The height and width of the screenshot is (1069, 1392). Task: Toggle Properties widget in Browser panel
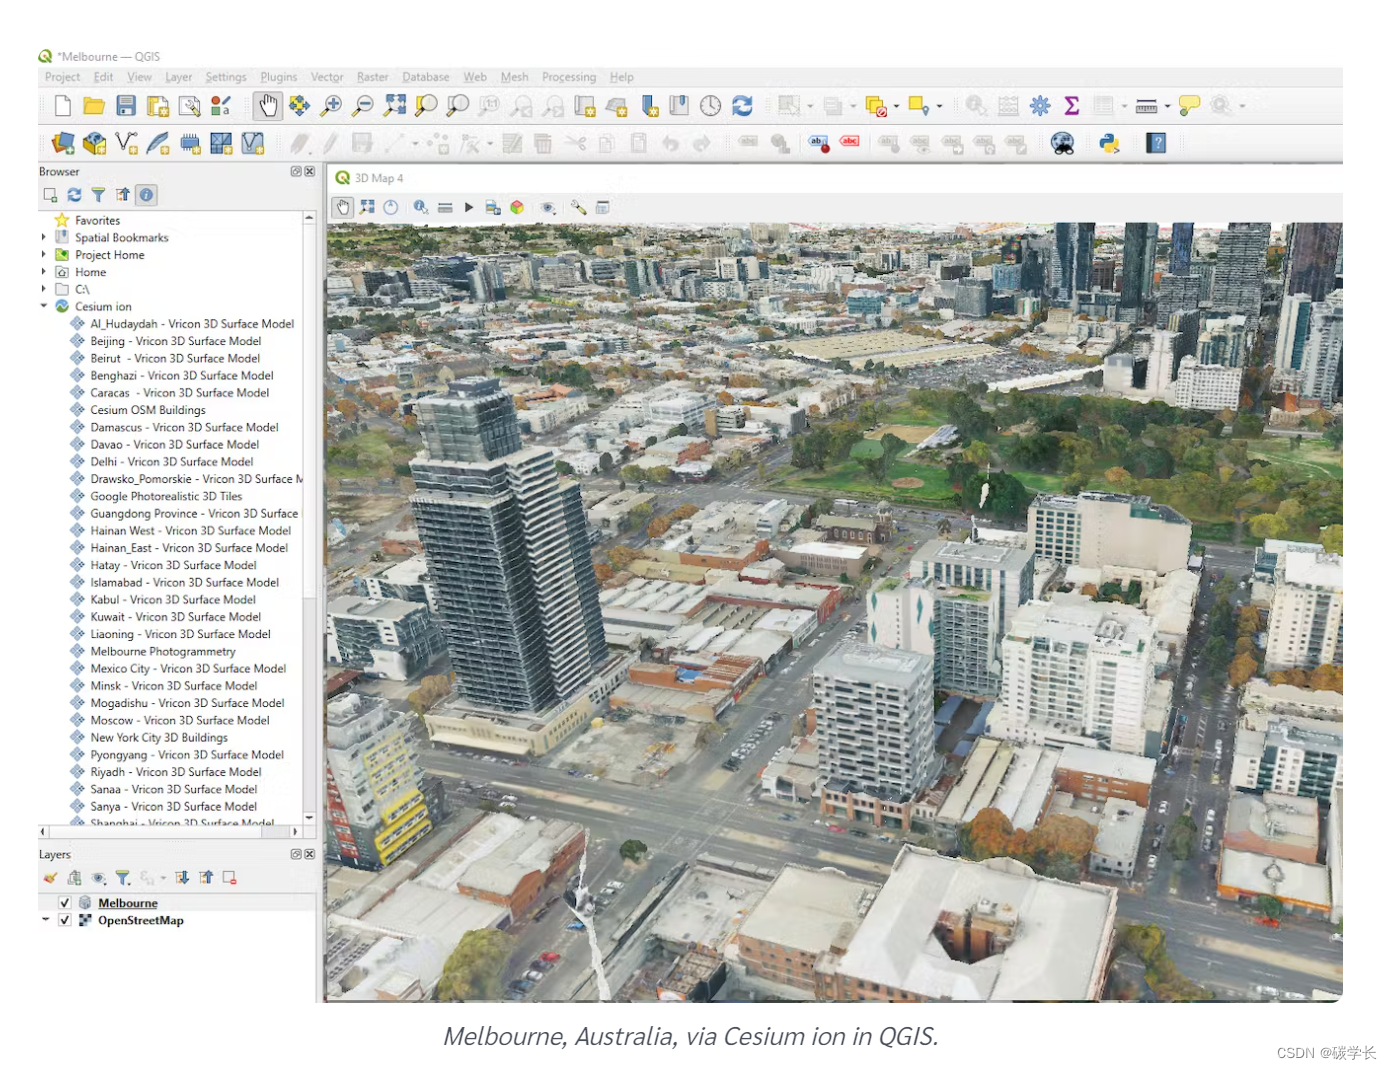pos(146,195)
